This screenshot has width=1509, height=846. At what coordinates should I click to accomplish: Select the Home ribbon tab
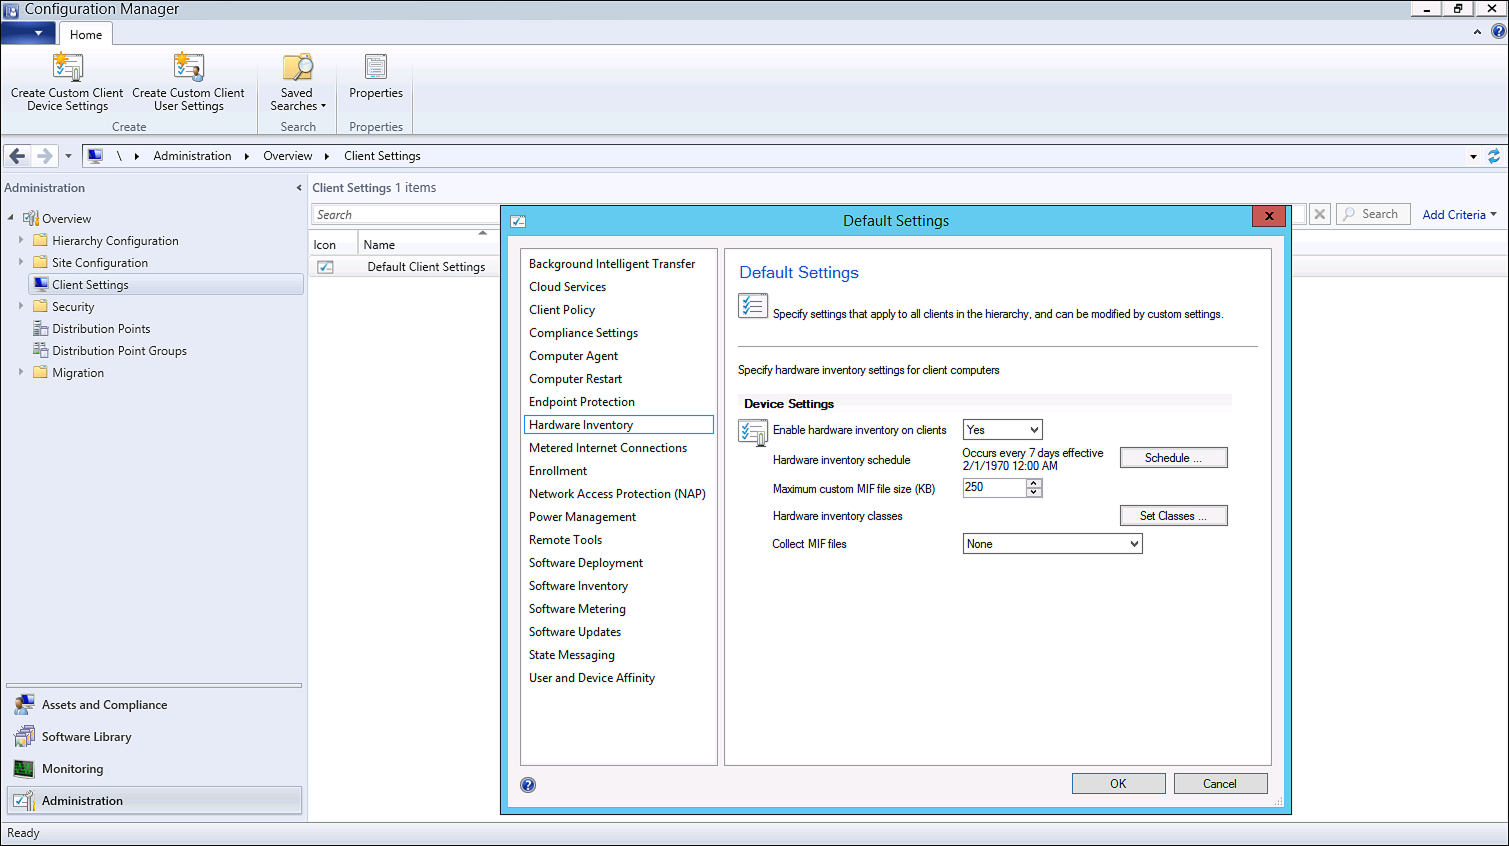[x=86, y=33]
